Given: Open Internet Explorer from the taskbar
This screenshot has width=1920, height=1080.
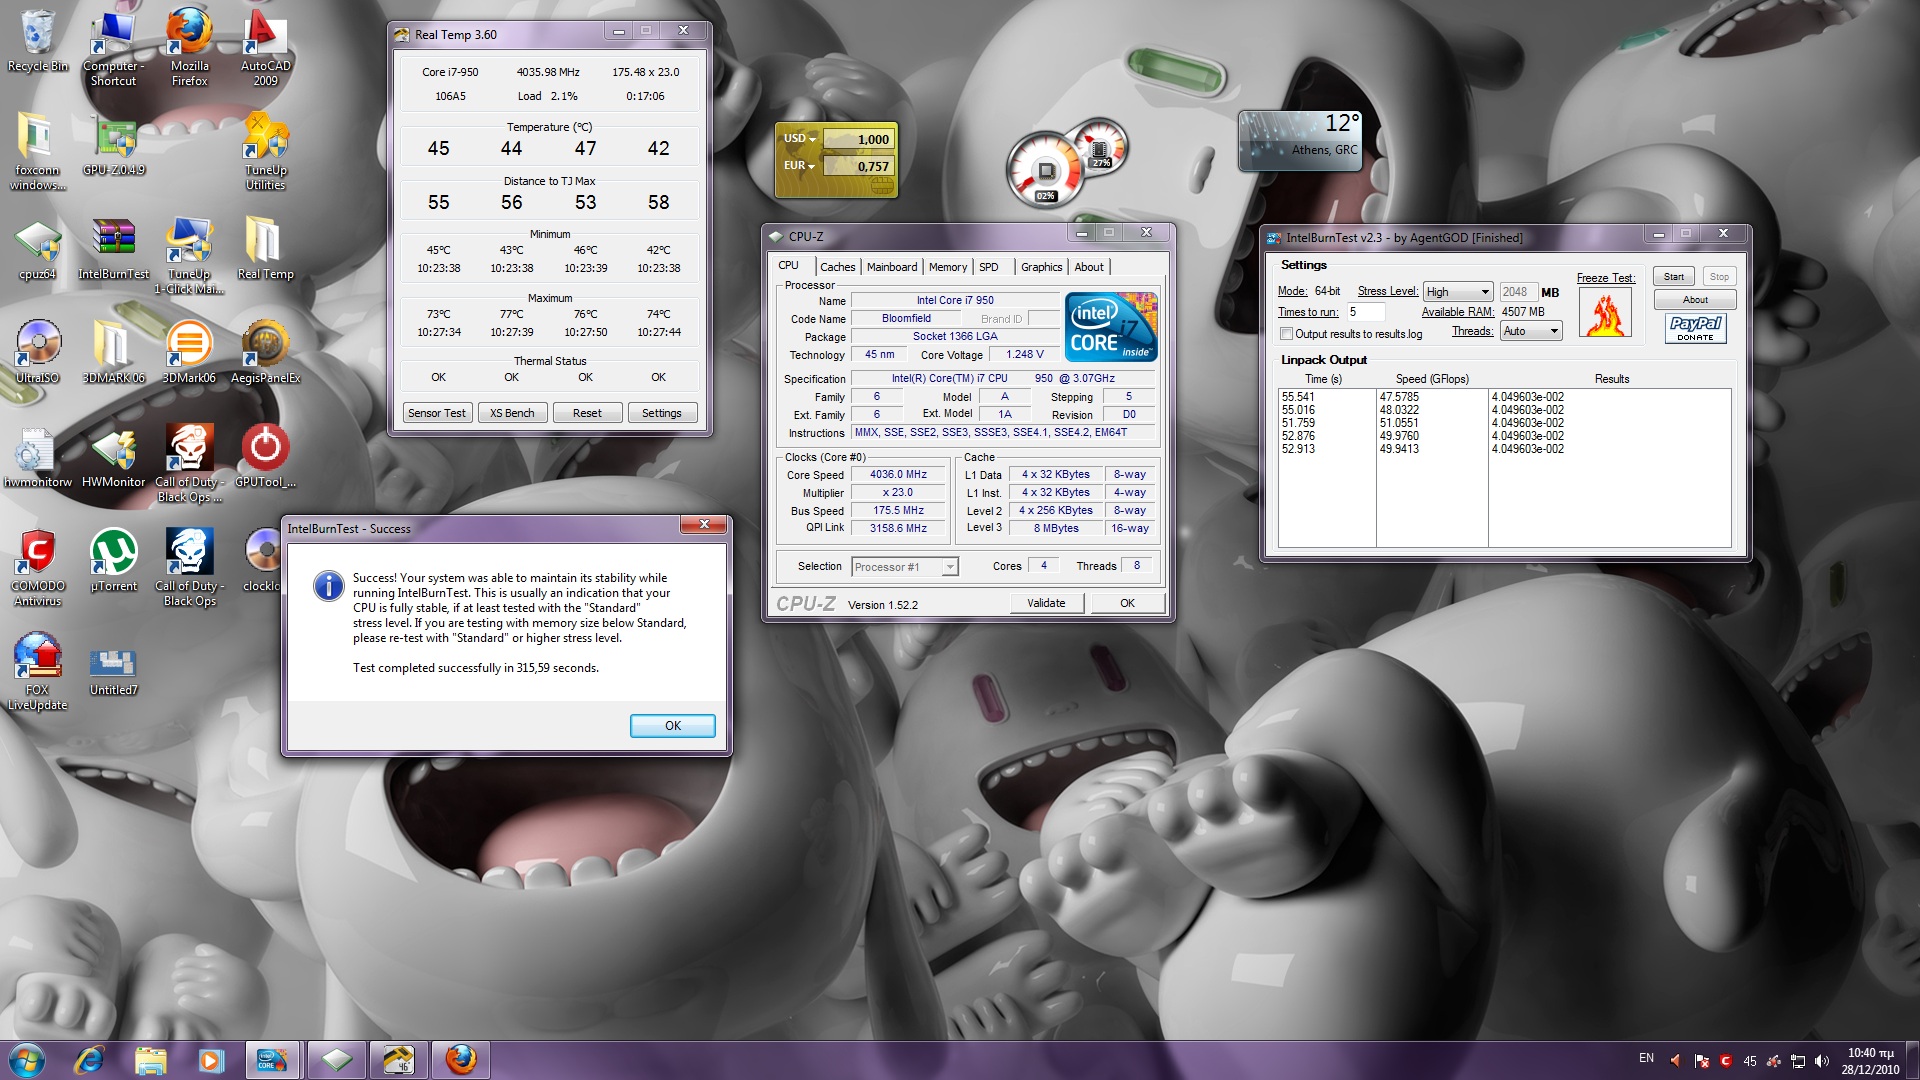Looking at the screenshot, I should point(89,1059).
